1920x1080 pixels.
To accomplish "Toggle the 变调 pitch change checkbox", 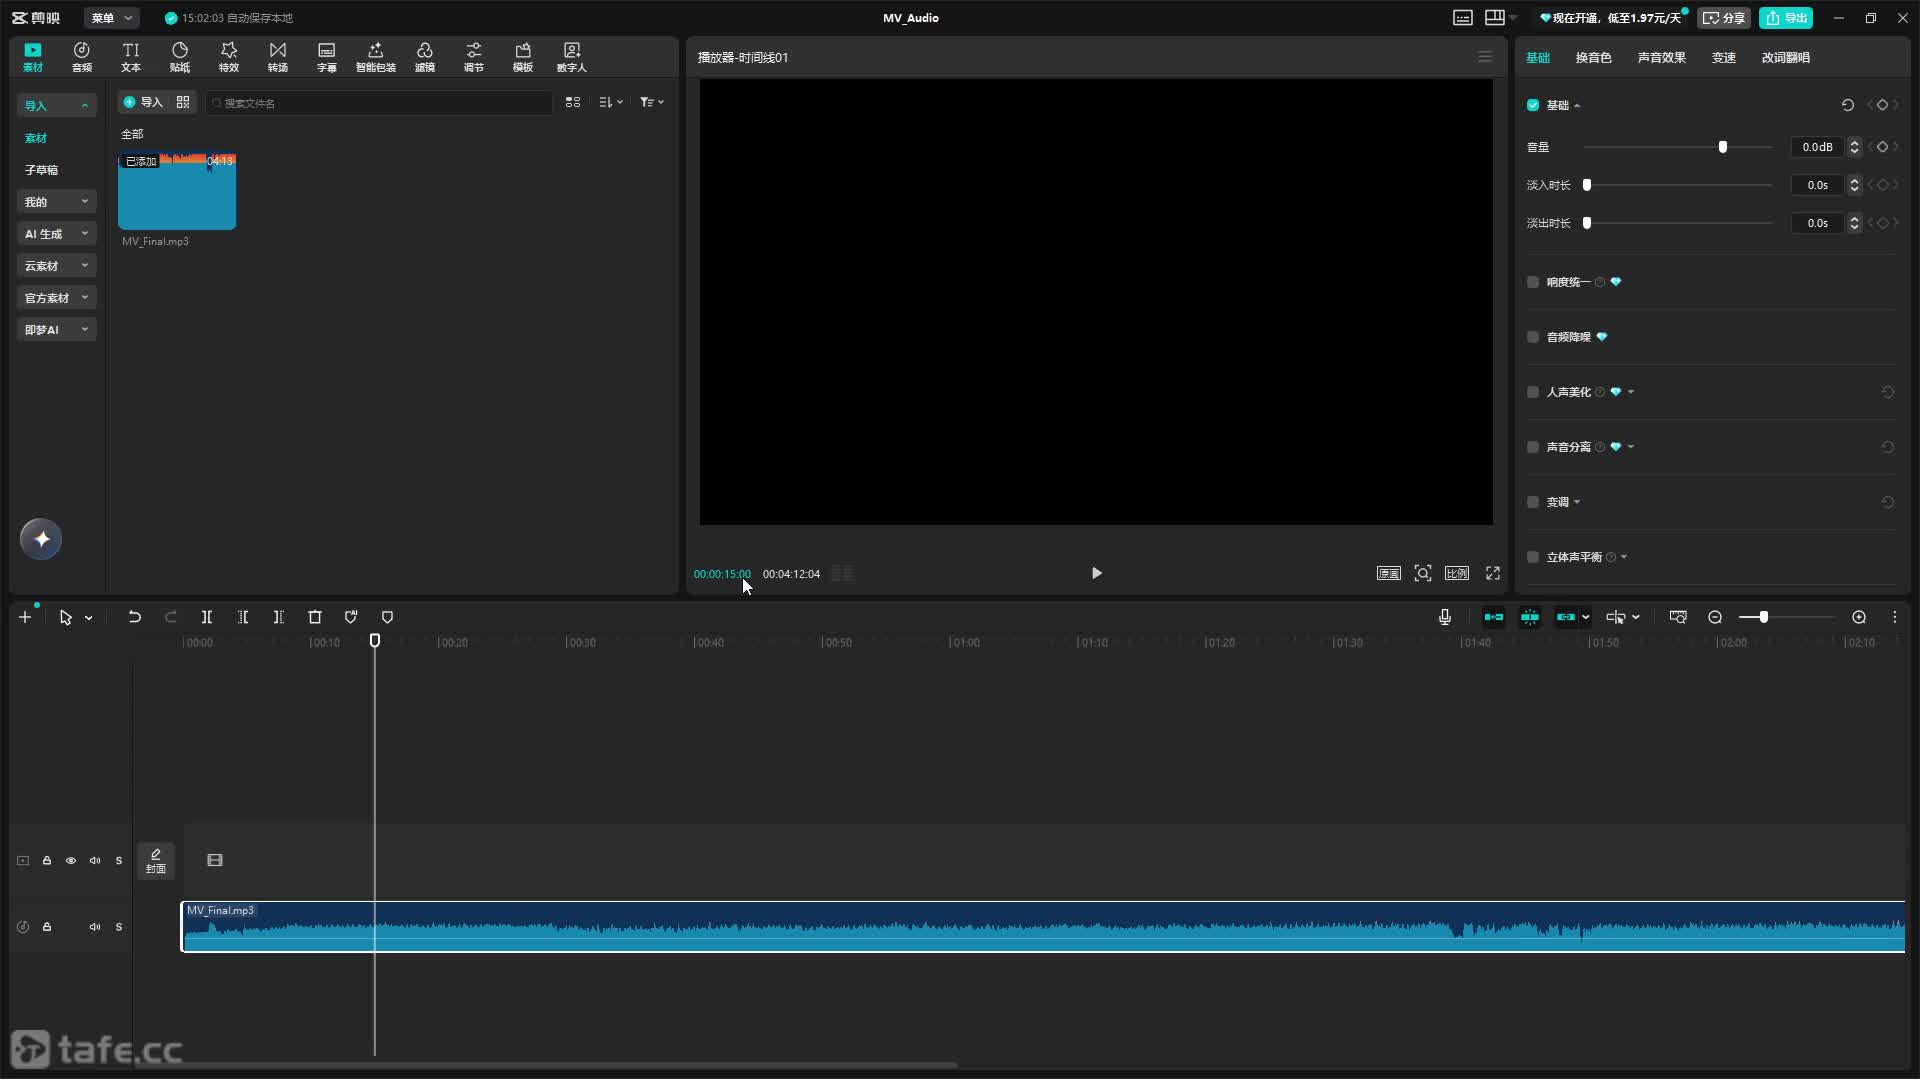I will point(1533,502).
